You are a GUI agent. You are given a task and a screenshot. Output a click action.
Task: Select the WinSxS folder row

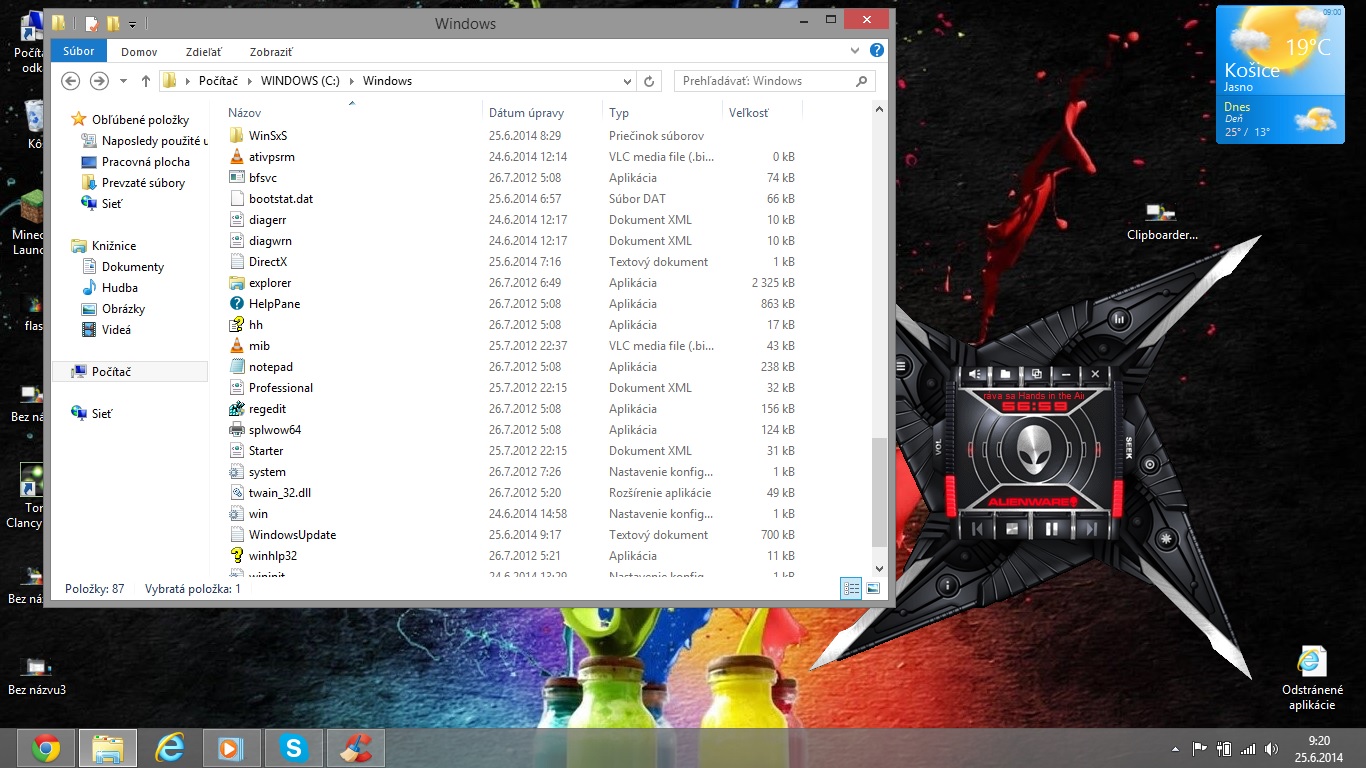click(511, 136)
